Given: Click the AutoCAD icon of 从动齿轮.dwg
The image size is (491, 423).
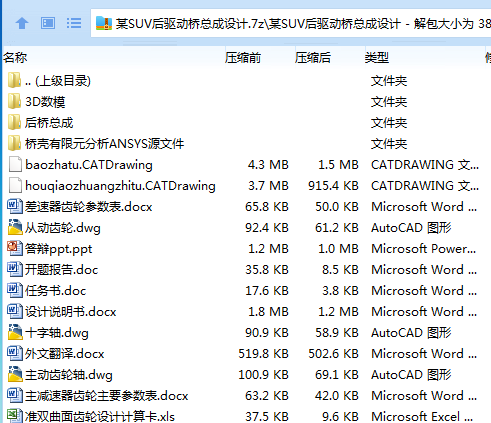Looking at the screenshot, I should click(15, 228).
